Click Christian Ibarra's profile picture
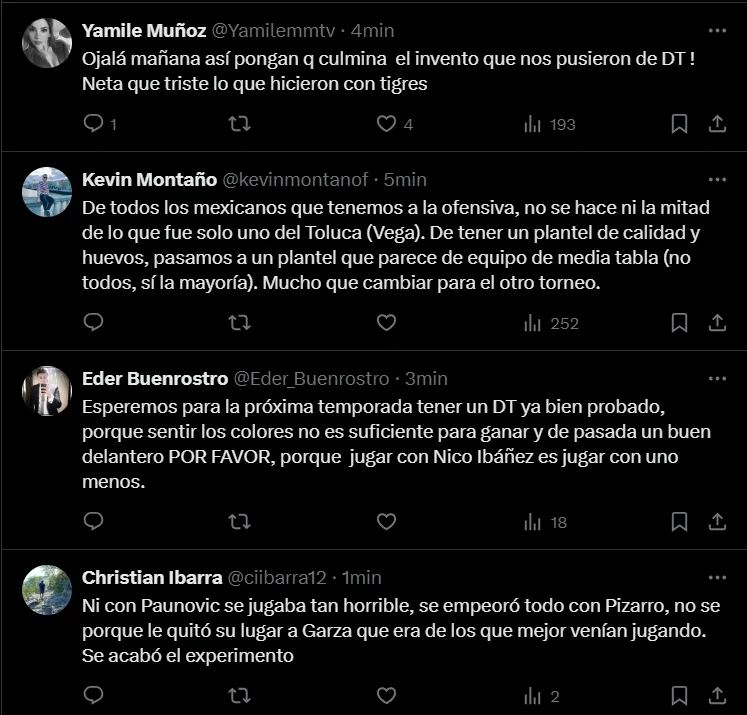The height and width of the screenshot is (715, 747). [x=47, y=589]
